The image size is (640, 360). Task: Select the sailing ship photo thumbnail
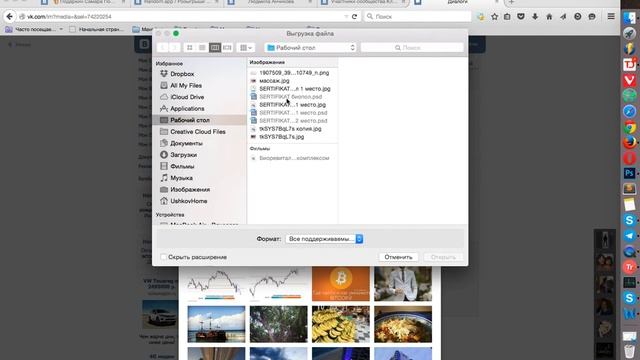click(x=216, y=324)
